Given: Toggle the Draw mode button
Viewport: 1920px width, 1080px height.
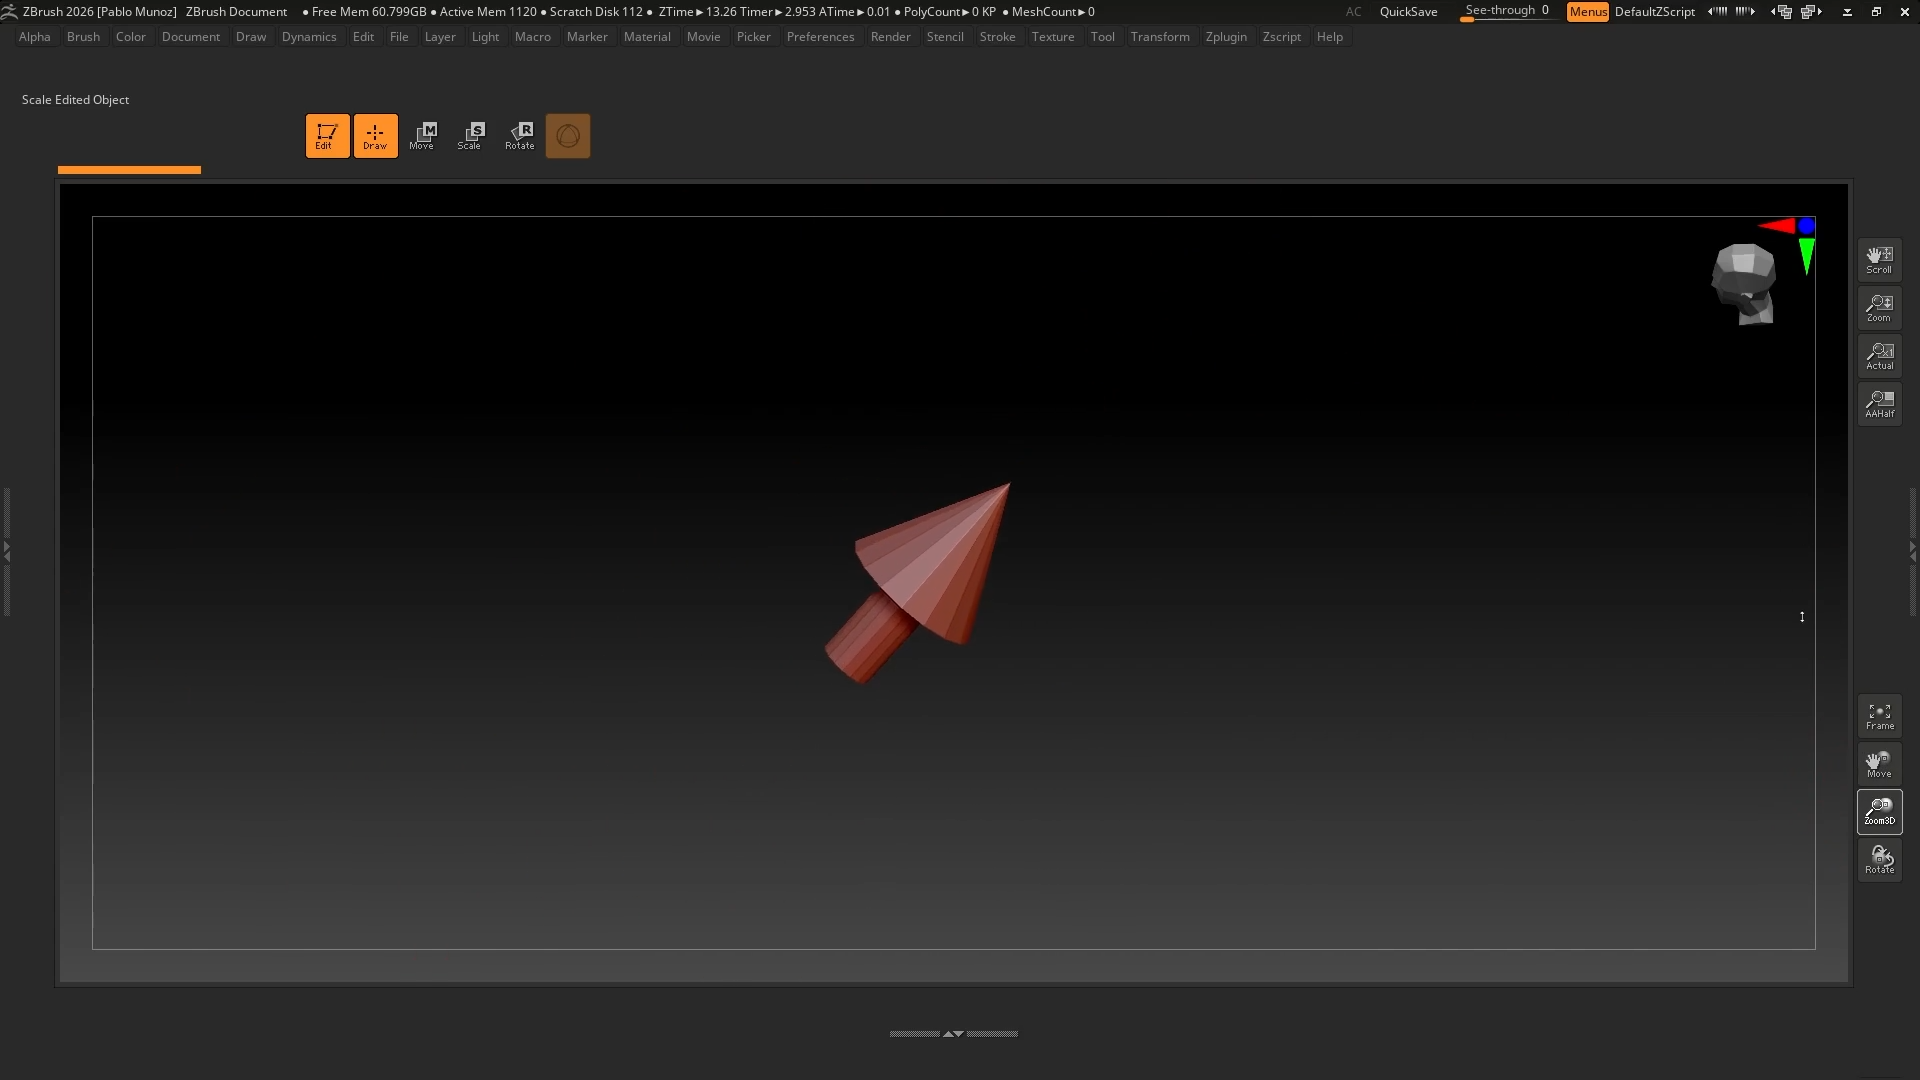Looking at the screenshot, I should point(375,136).
